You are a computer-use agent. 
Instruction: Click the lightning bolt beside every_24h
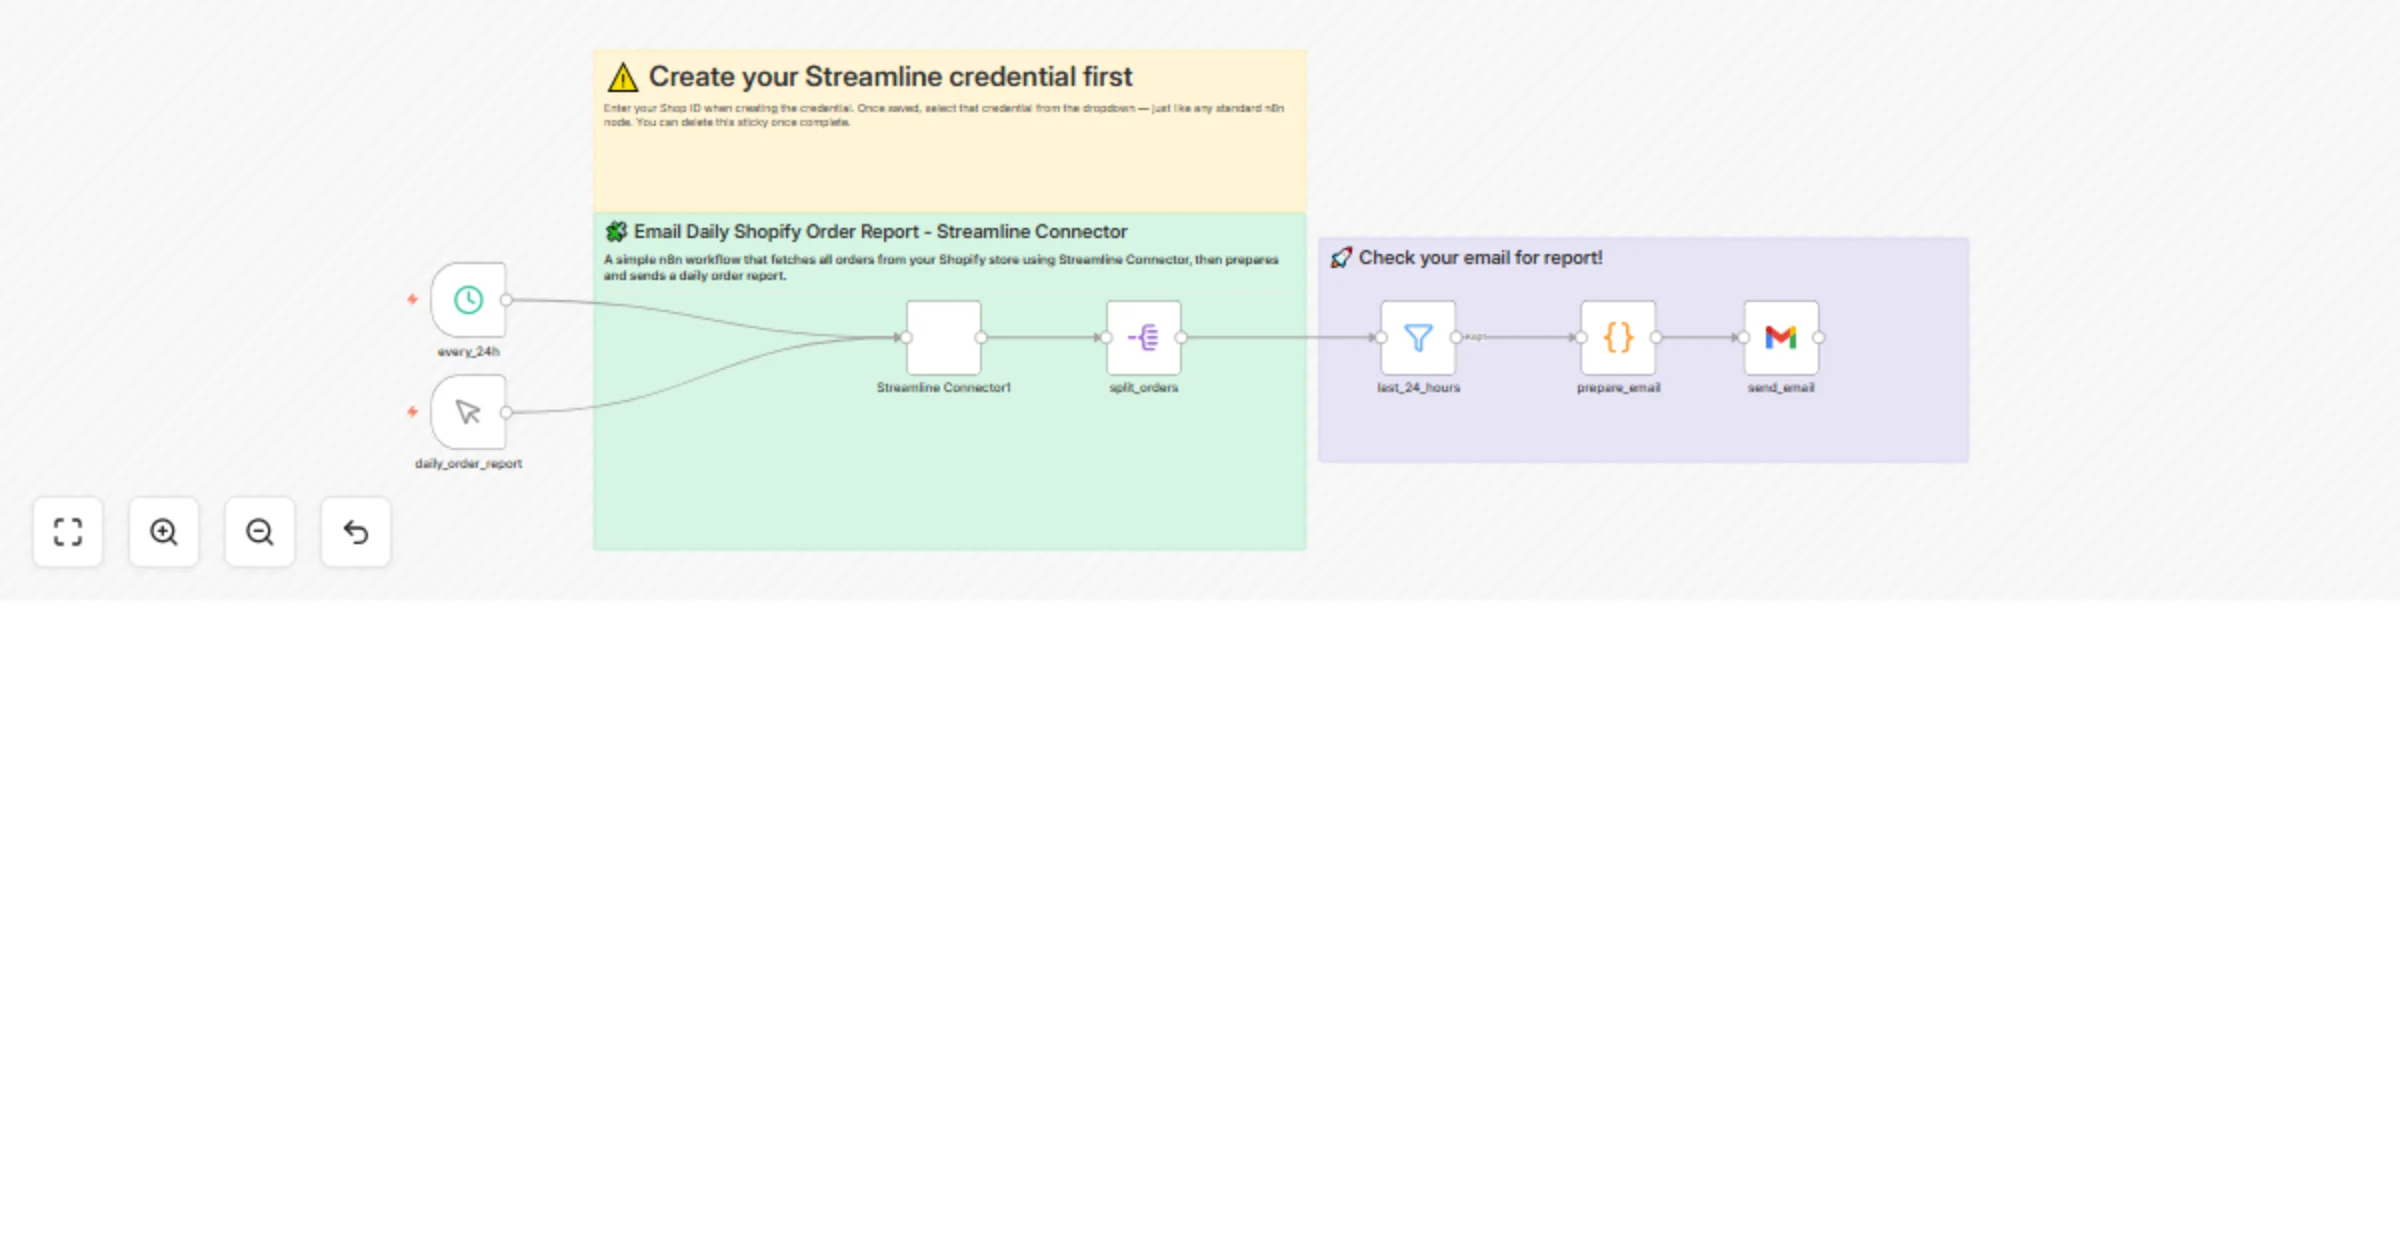point(412,299)
